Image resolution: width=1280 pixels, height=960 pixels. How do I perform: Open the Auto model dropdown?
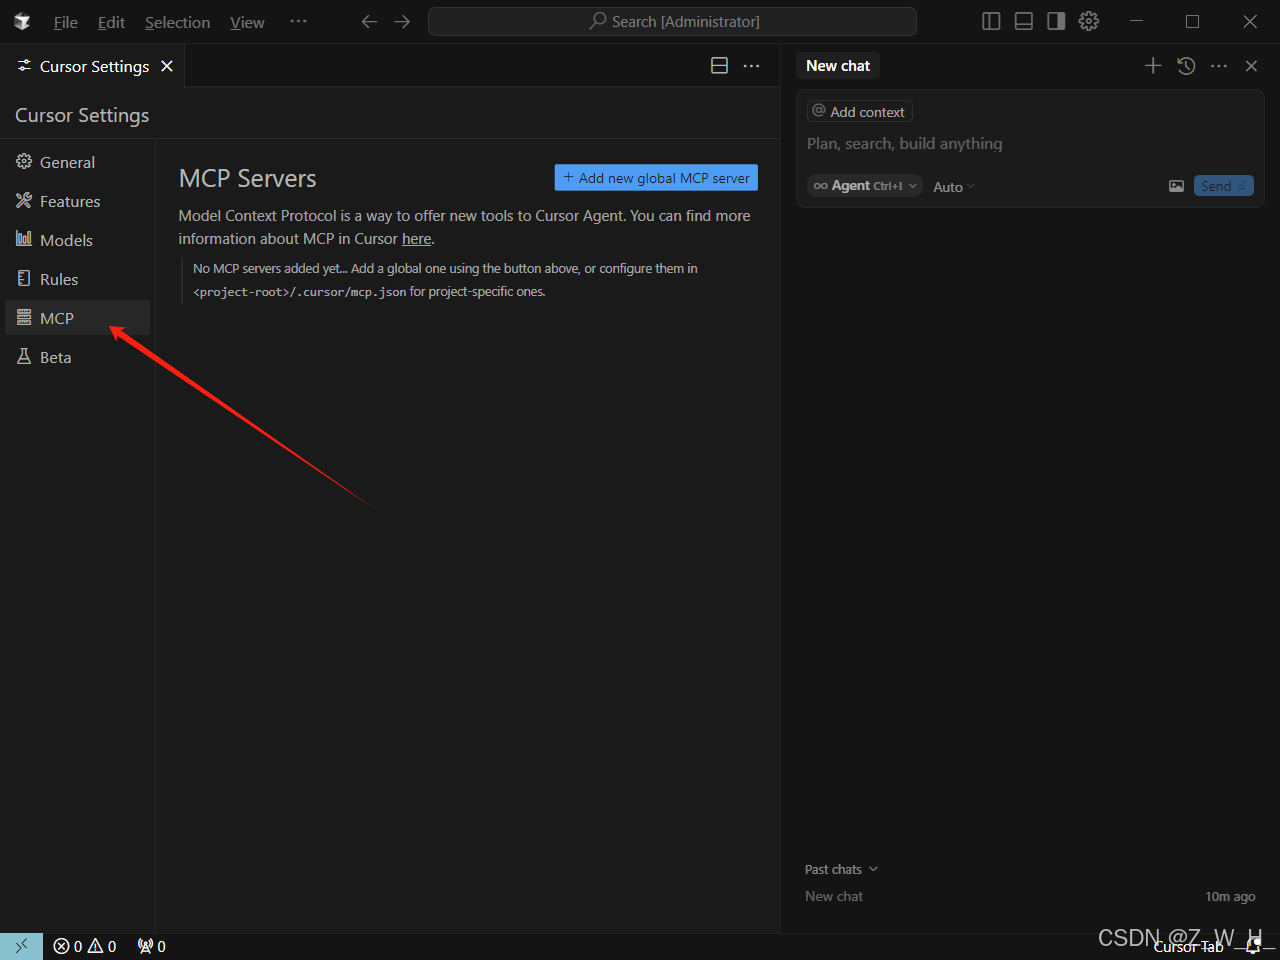pos(953,187)
